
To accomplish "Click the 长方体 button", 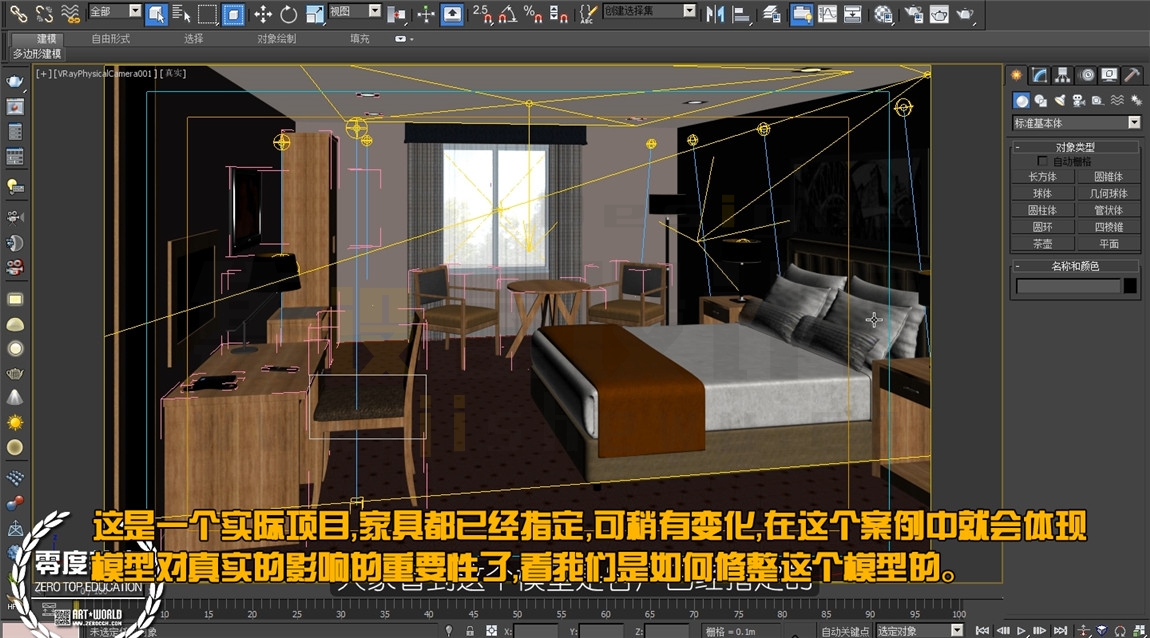I will (1043, 176).
